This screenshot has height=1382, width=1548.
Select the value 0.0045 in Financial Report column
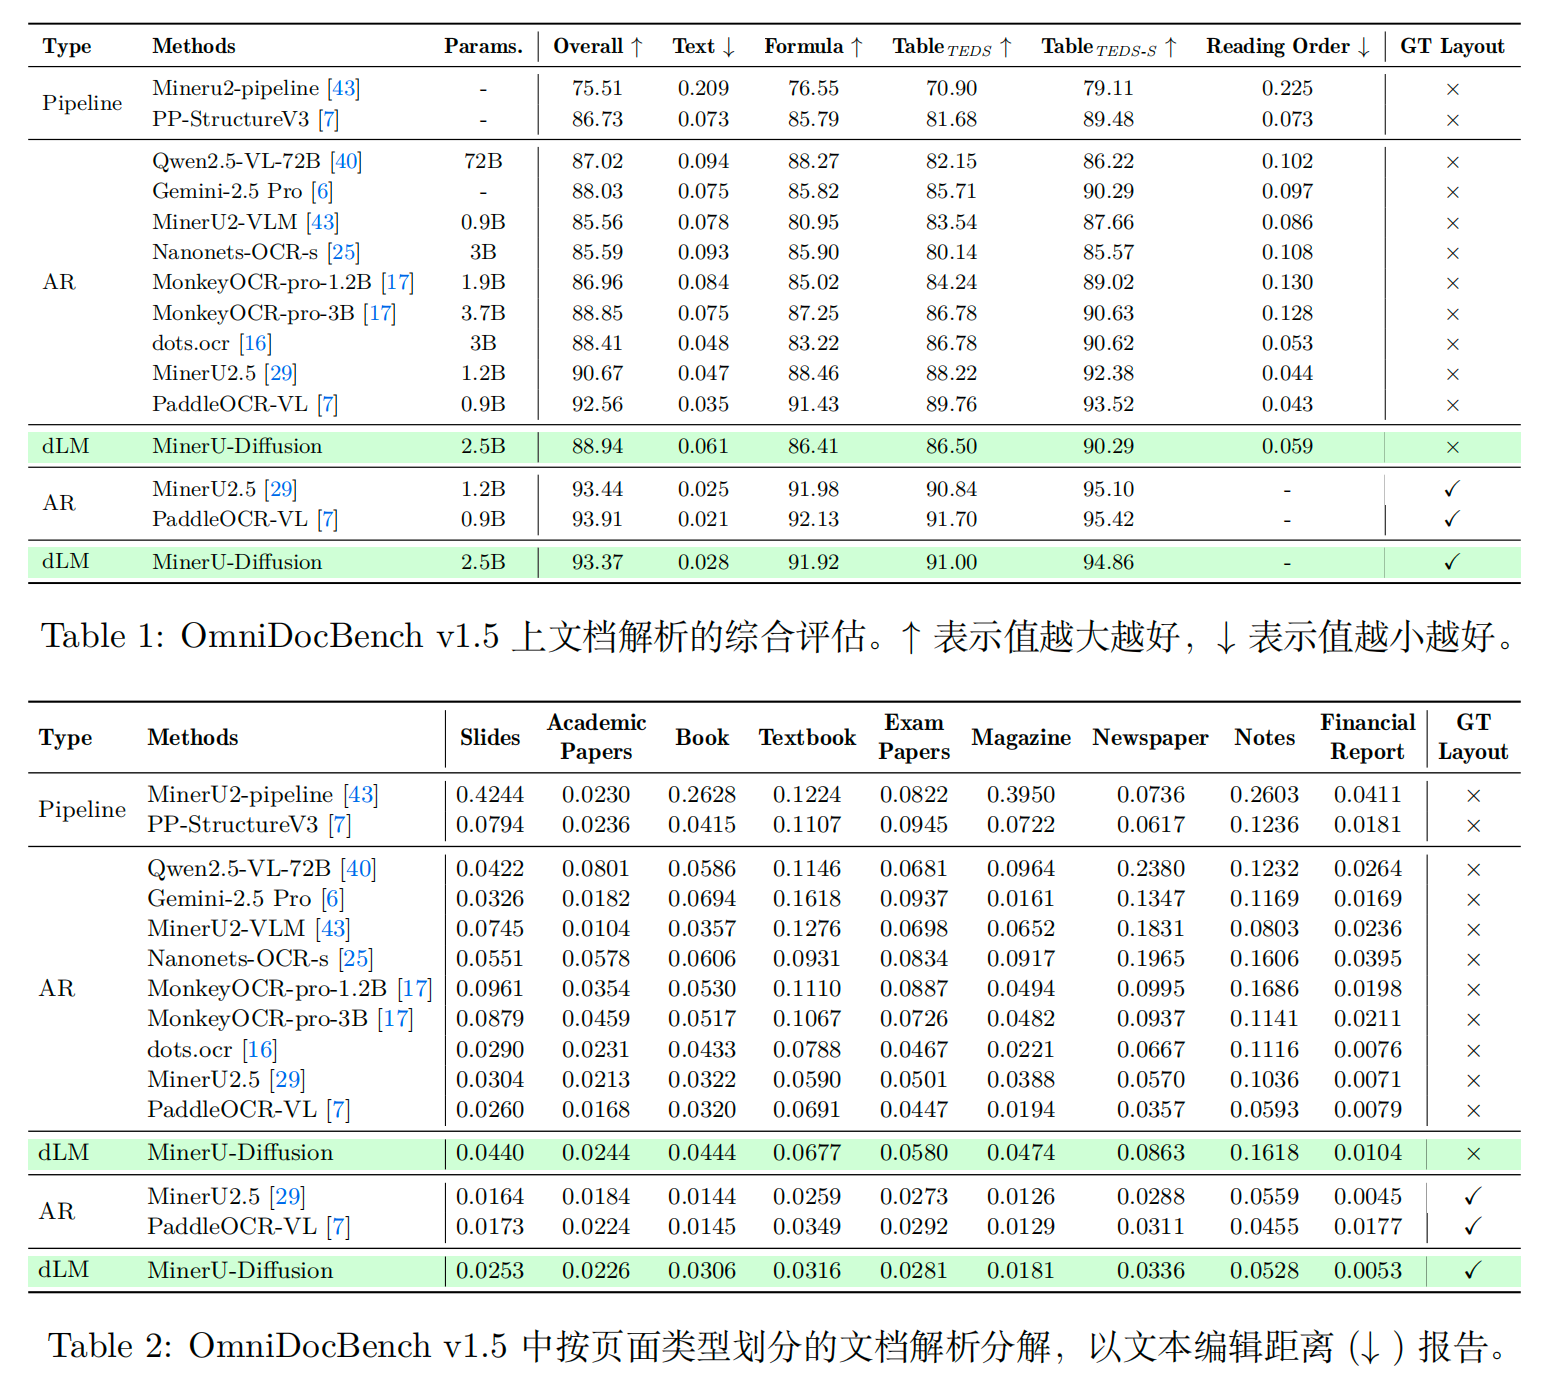coord(1368,1197)
